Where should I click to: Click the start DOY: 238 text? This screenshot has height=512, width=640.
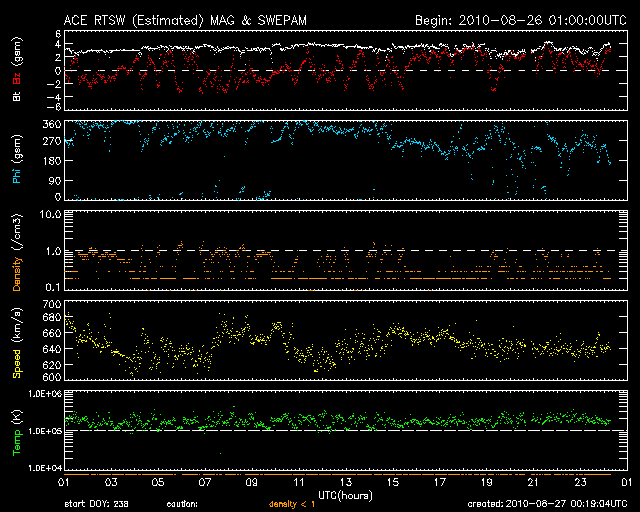95,504
